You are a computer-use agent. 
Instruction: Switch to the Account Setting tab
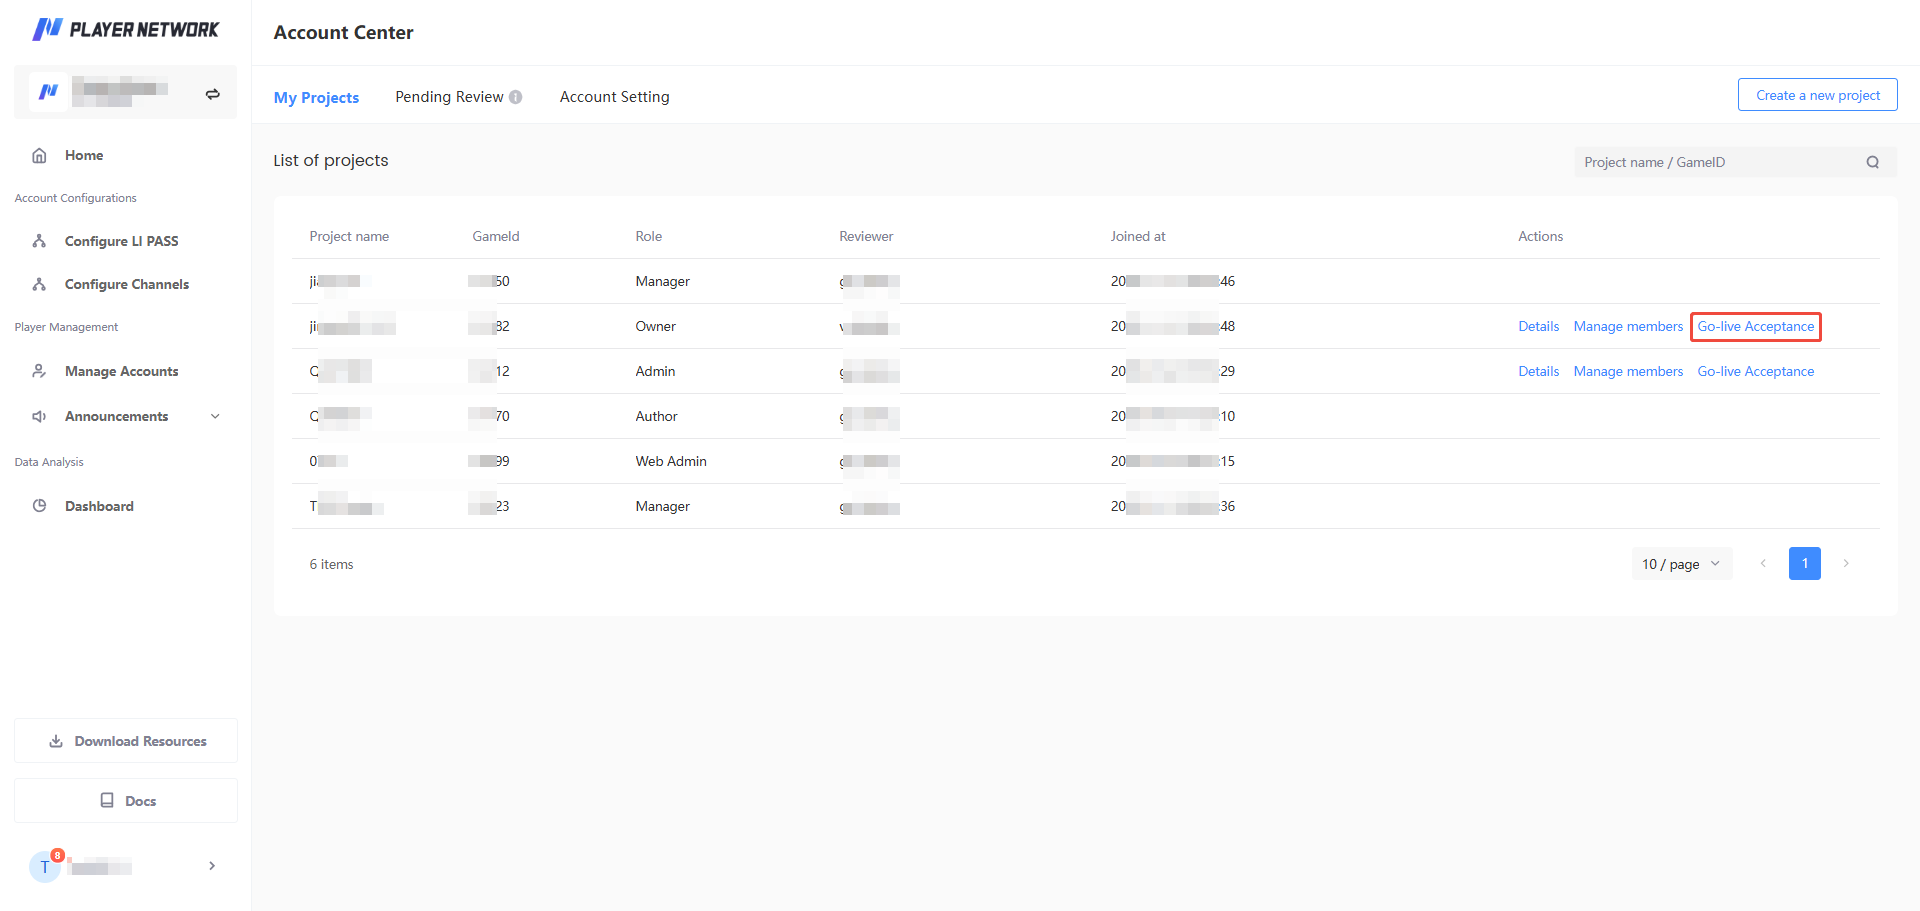point(614,97)
